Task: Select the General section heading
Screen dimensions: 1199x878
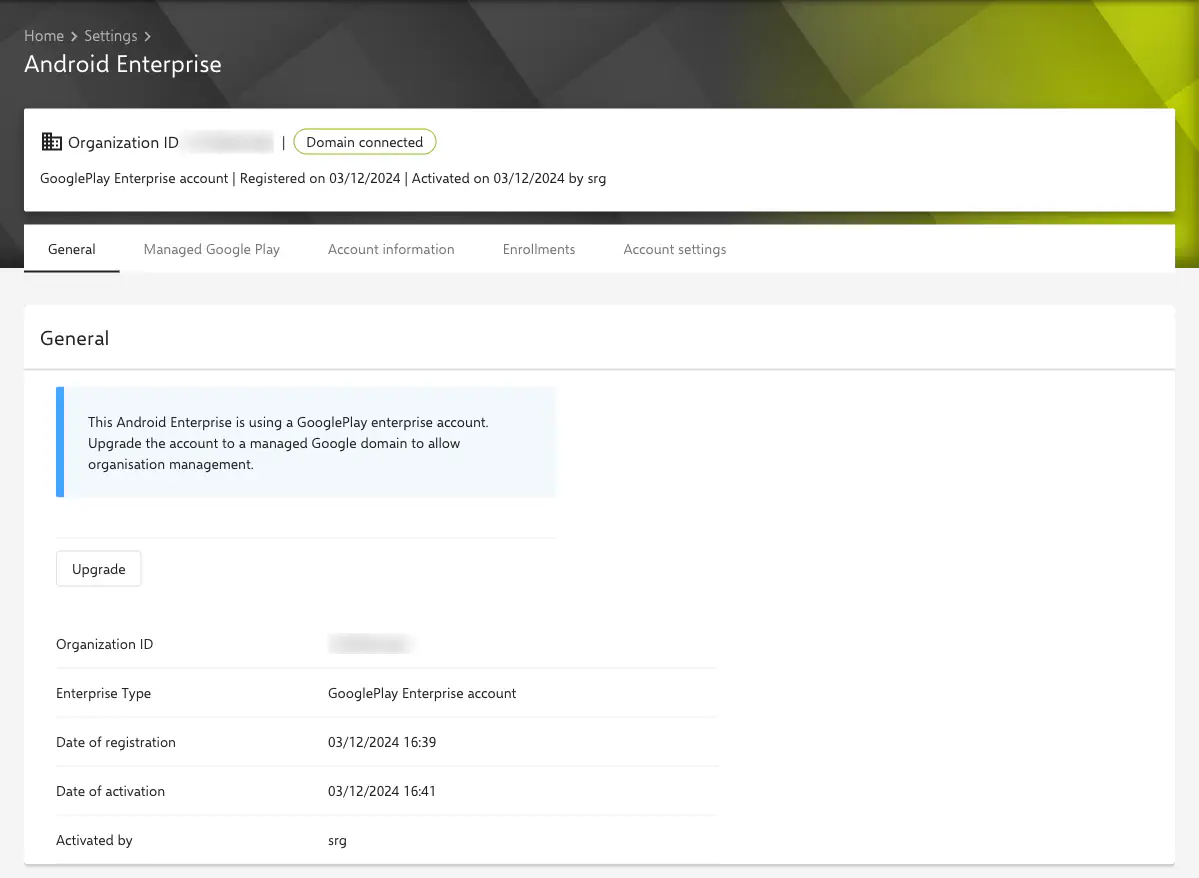Action: point(74,339)
